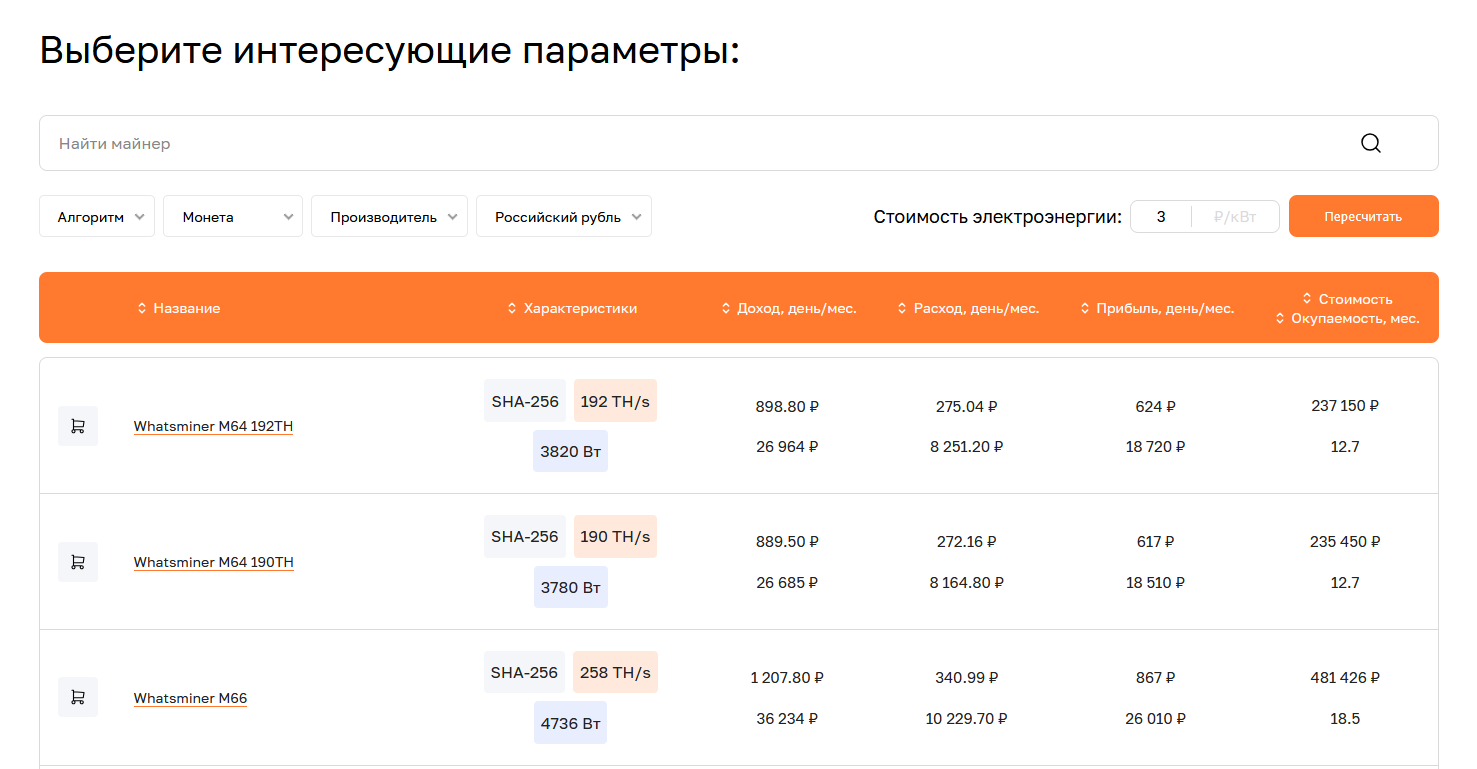Click the 1 207.80 ₽ daily income value

(x=787, y=678)
